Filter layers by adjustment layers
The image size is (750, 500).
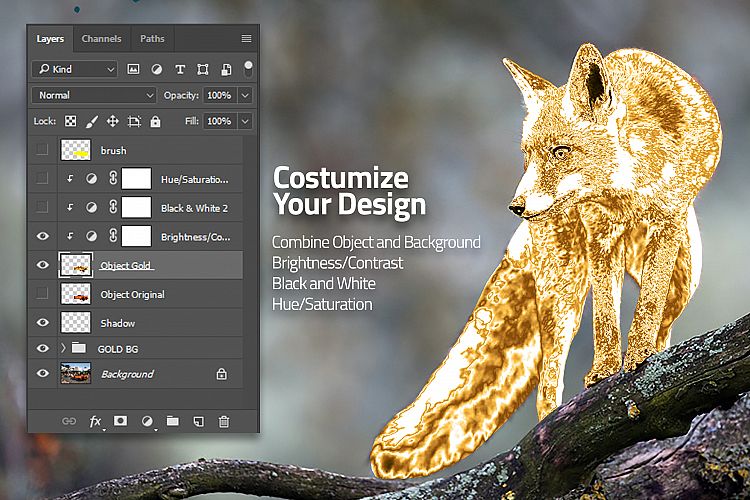(x=157, y=69)
